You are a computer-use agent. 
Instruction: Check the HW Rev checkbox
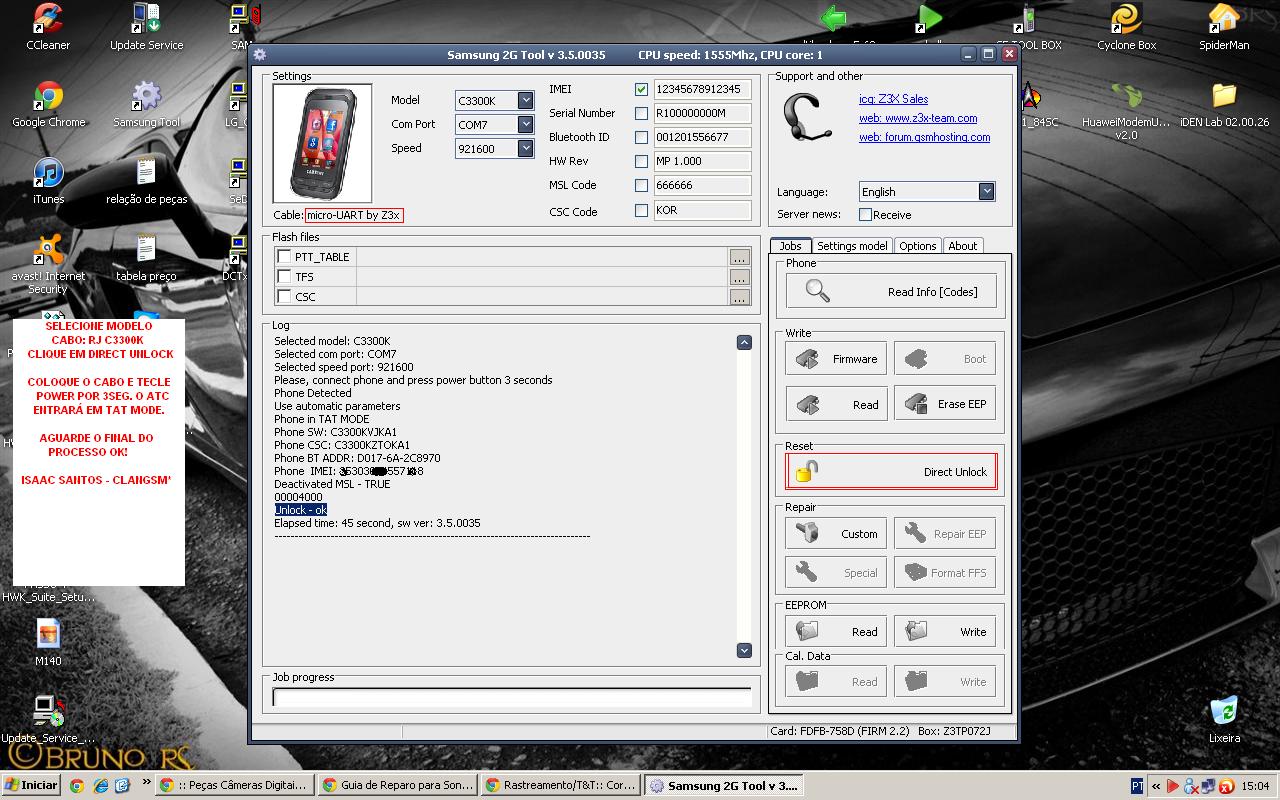(x=641, y=161)
